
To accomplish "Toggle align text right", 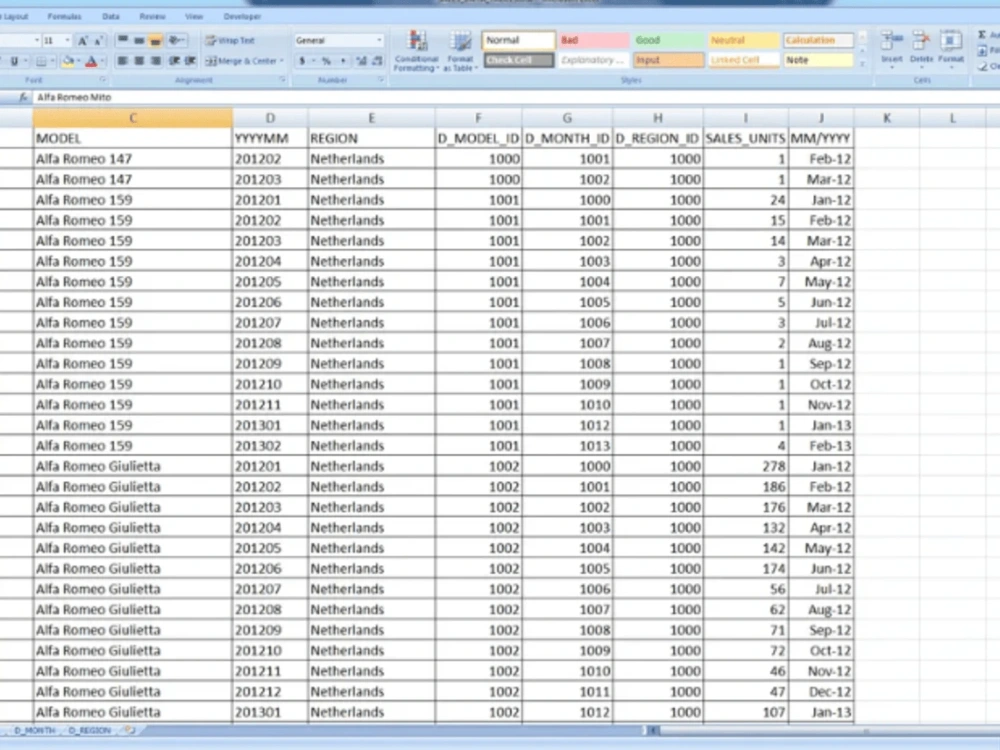I will coord(155,61).
